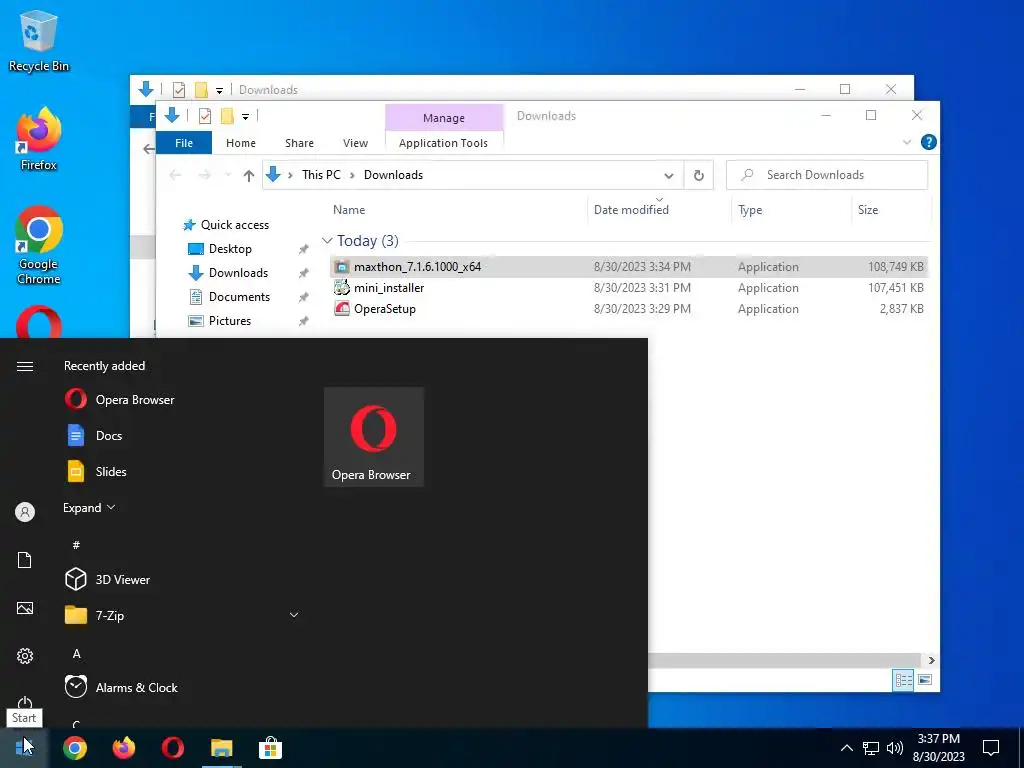Open Google Chrome from taskbar

[75, 748]
